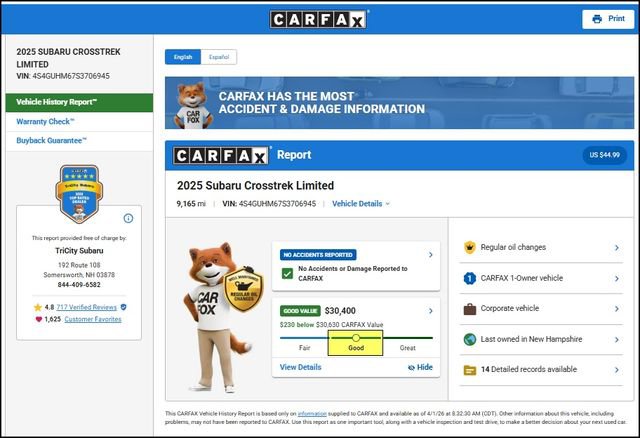Click the hide eye icon
Image resolution: width=640 pixels, height=438 pixels.
pyautogui.click(x=411, y=368)
